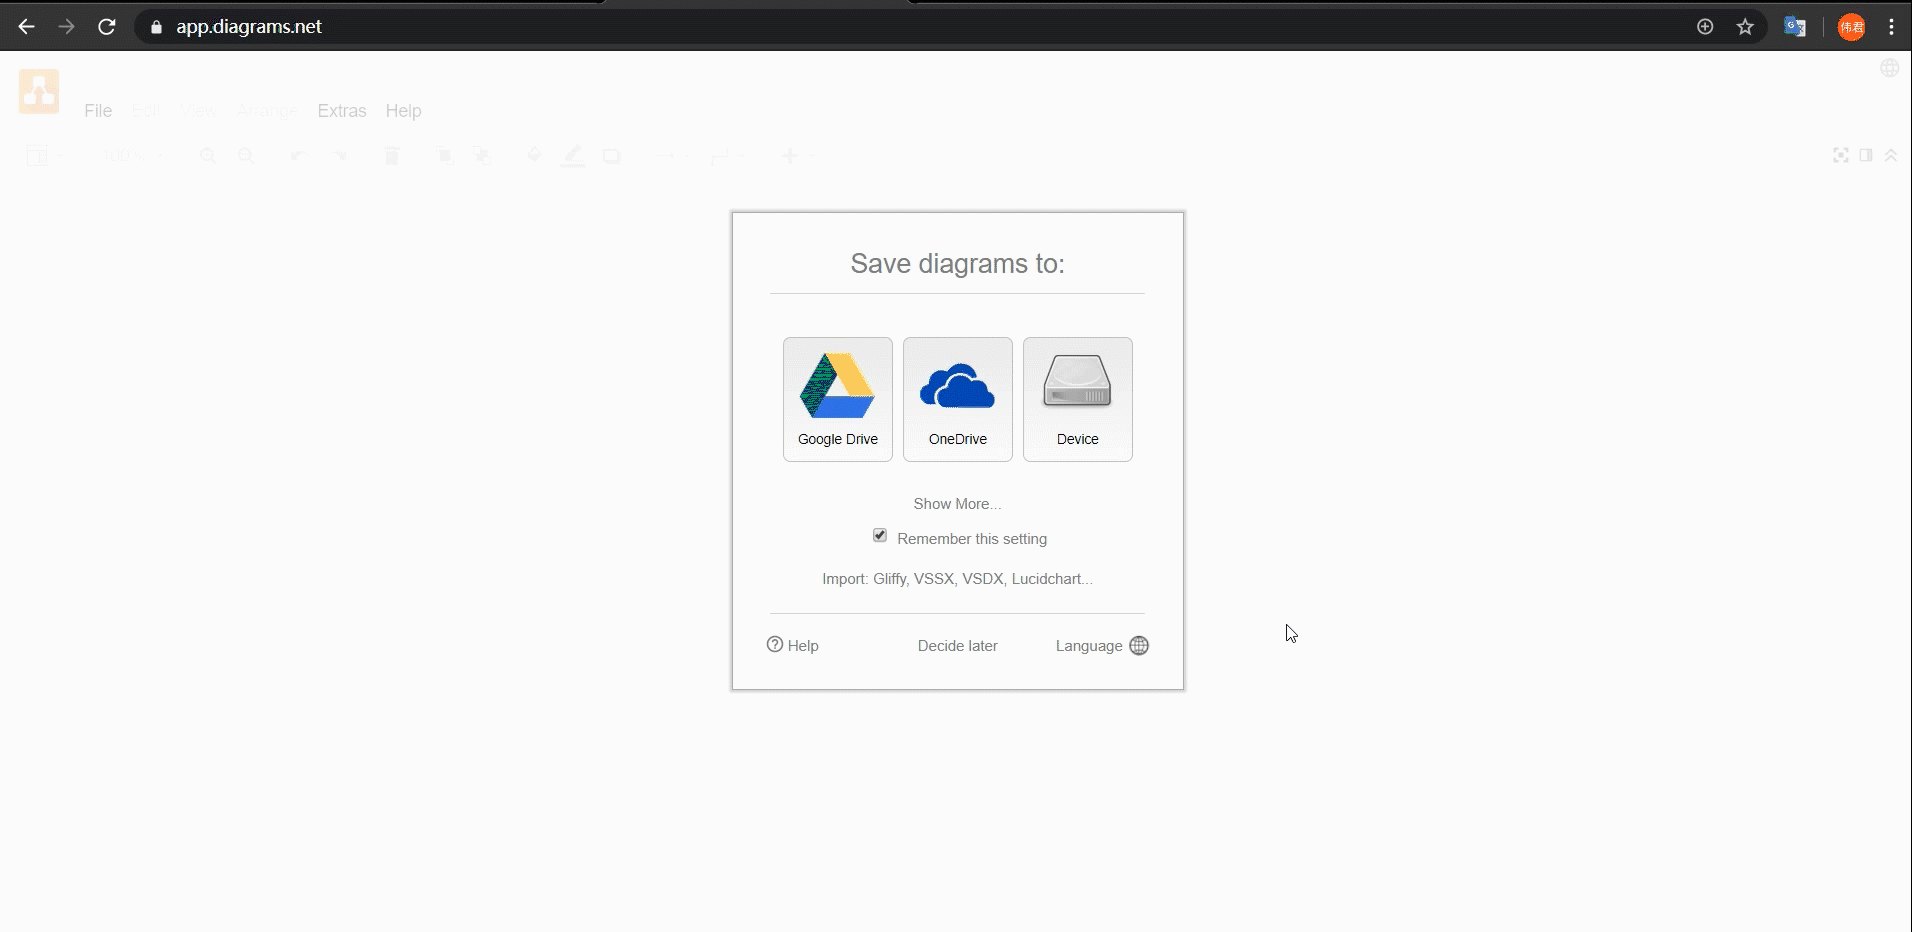This screenshot has height=932, width=1912.
Task: Open the Google Translate extension
Action: [1795, 27]
